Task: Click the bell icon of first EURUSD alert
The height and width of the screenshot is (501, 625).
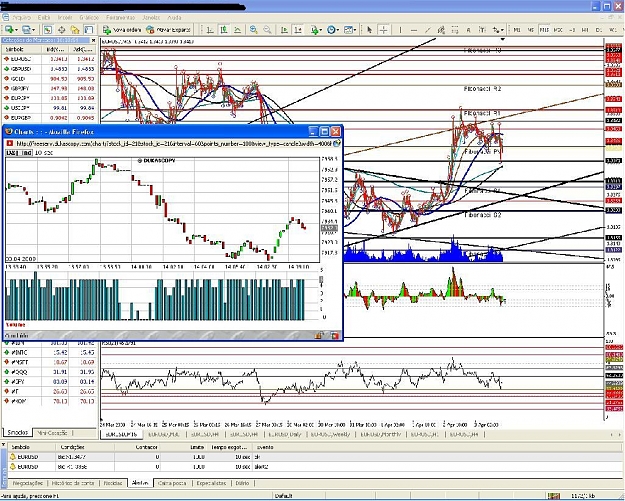Action: (x=13, y=457)
